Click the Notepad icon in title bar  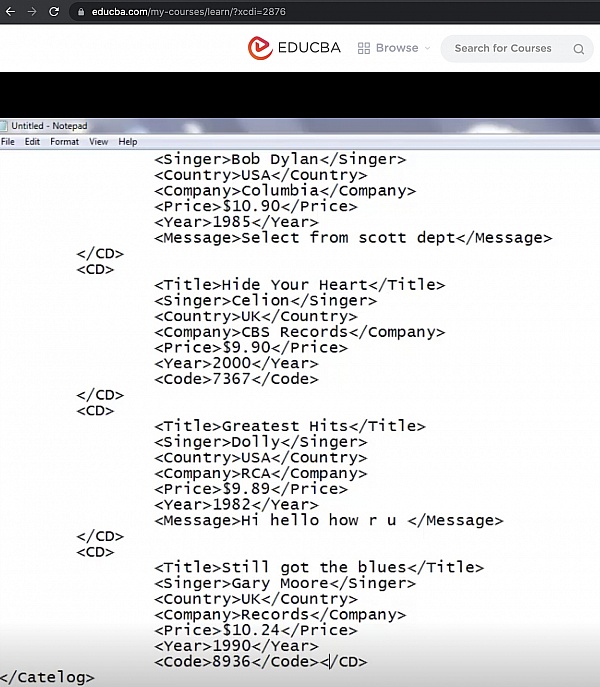coord(5,126)
